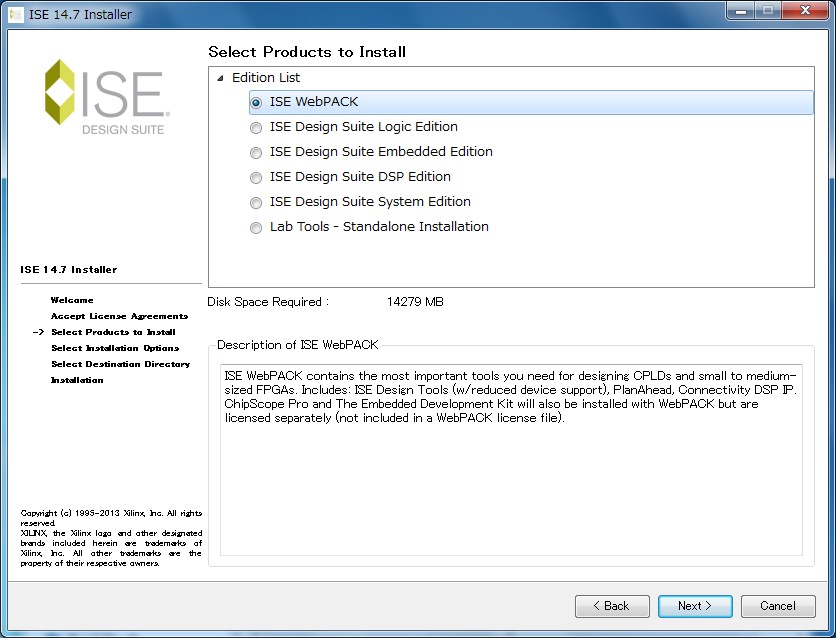Go back with the Back button
836x638 pixels.
point(612,606)
